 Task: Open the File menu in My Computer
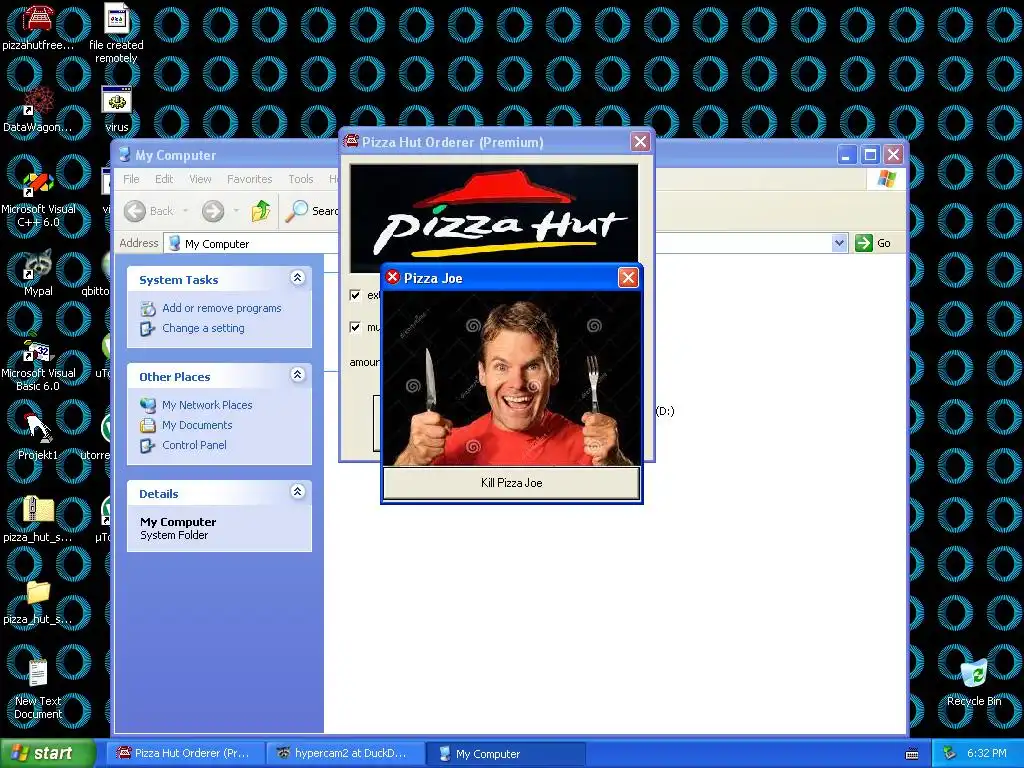pos(131,179)
